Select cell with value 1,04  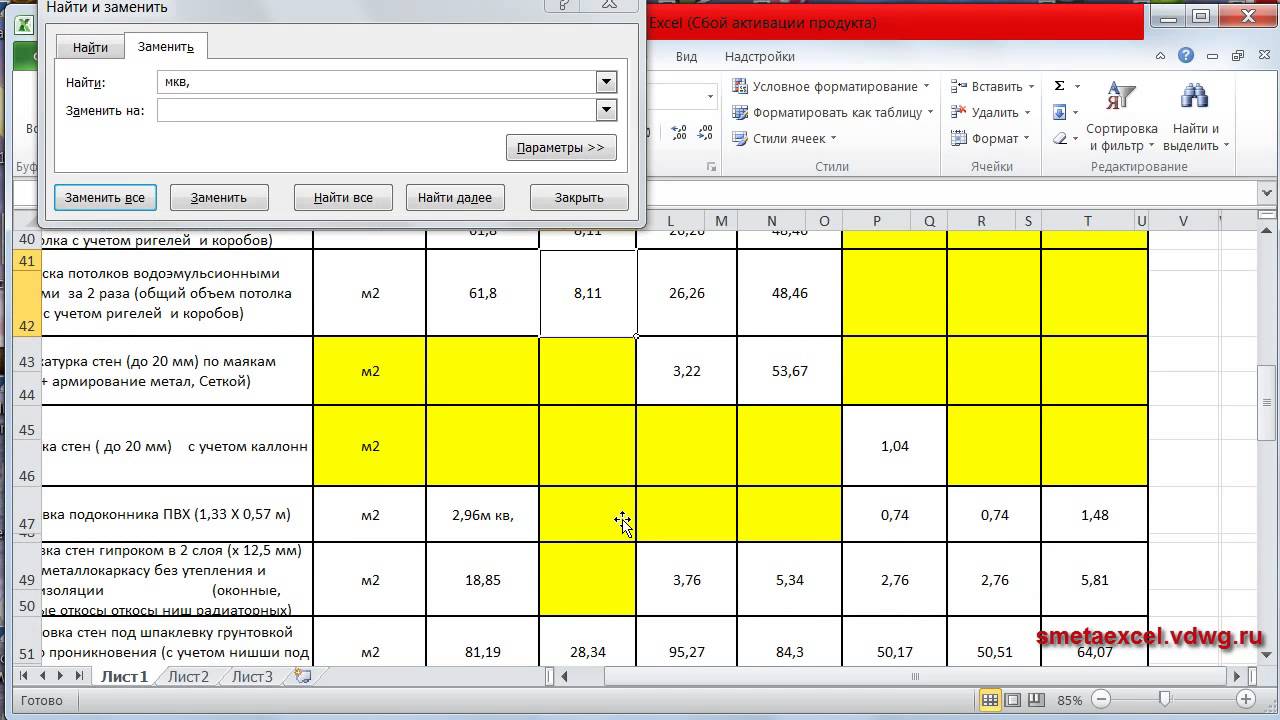[x=895, y=446]
